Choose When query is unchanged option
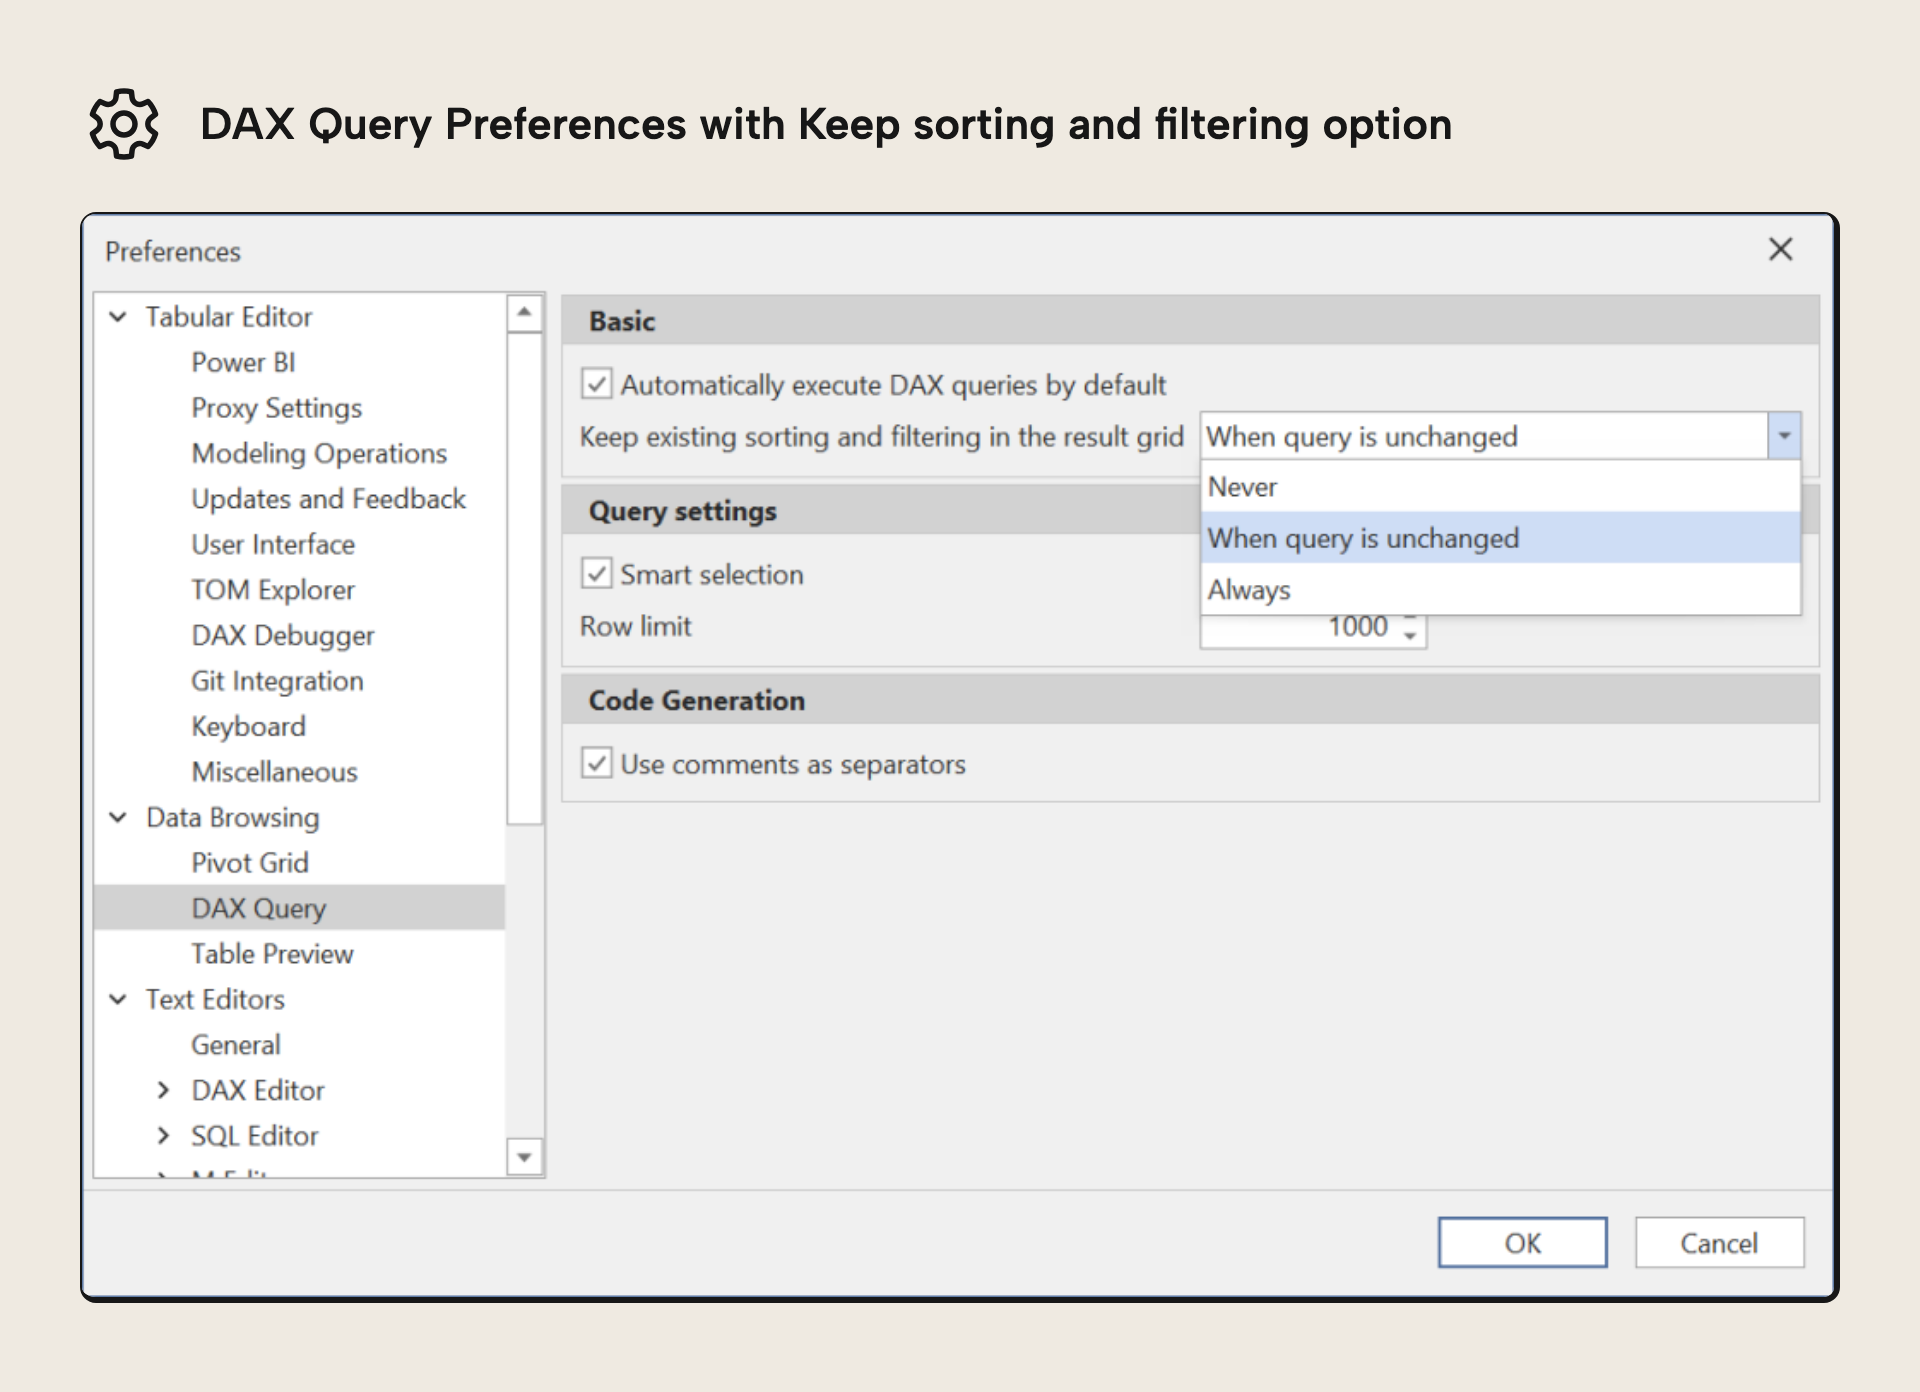 pos(1500,538)
